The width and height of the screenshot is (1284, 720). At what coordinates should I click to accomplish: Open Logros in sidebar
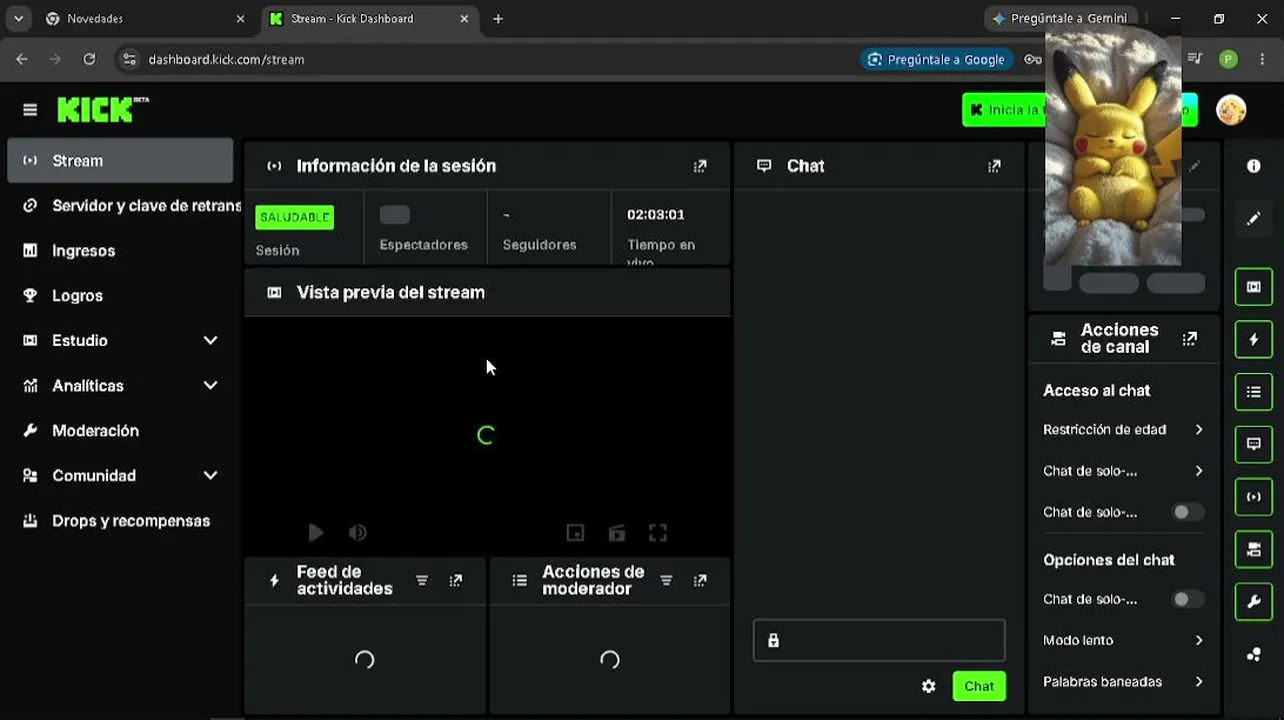[x=120, y=295]
